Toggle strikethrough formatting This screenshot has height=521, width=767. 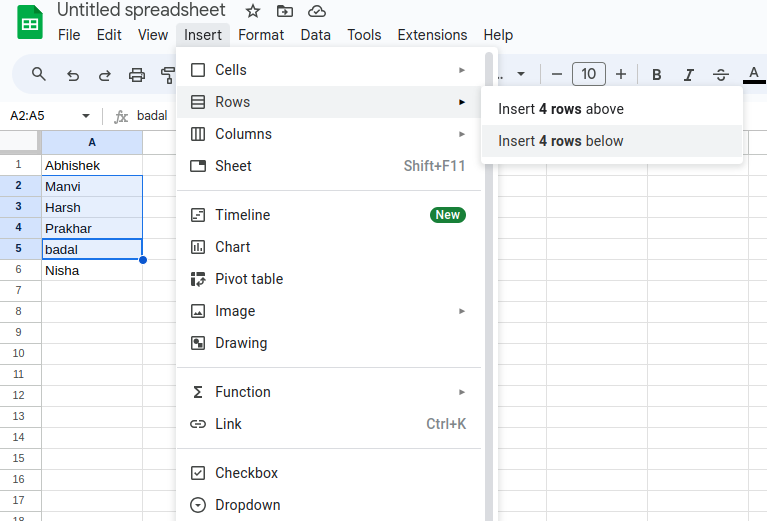(721, 74)
